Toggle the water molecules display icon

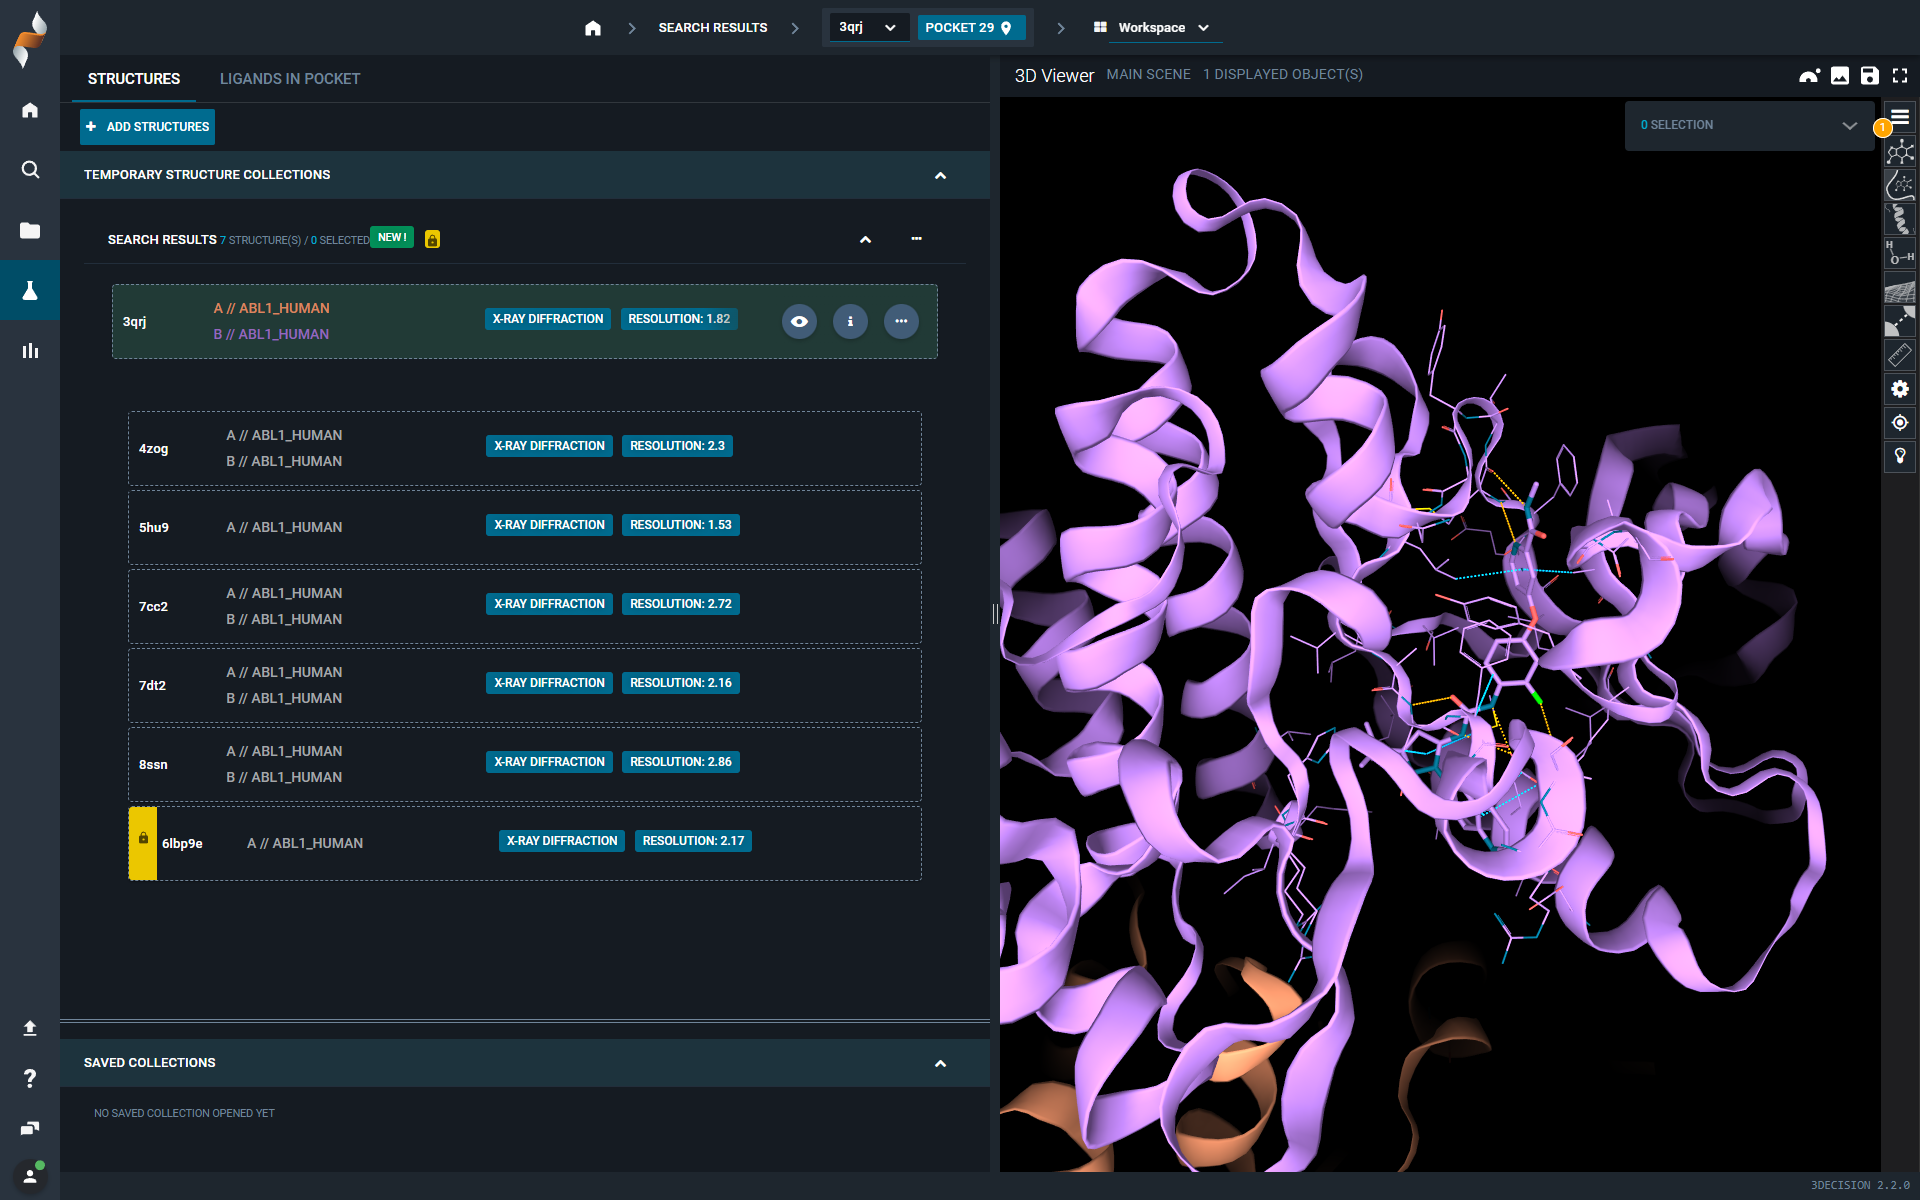pyautogui.click(x=1899, y=252)
